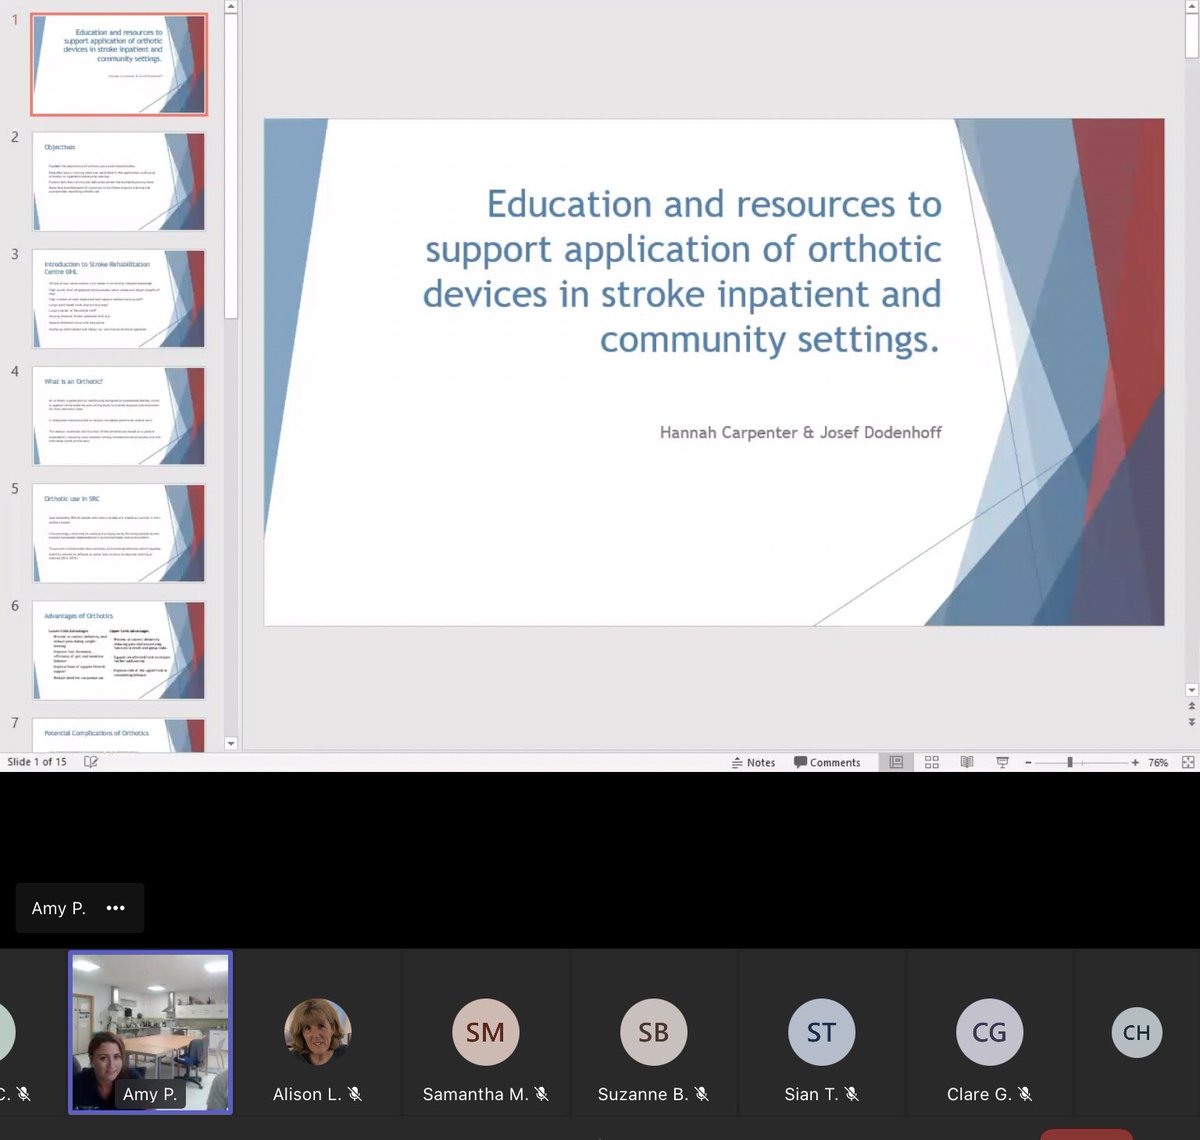Go to previous slide double-arrow

click(x=1191, y=706)
